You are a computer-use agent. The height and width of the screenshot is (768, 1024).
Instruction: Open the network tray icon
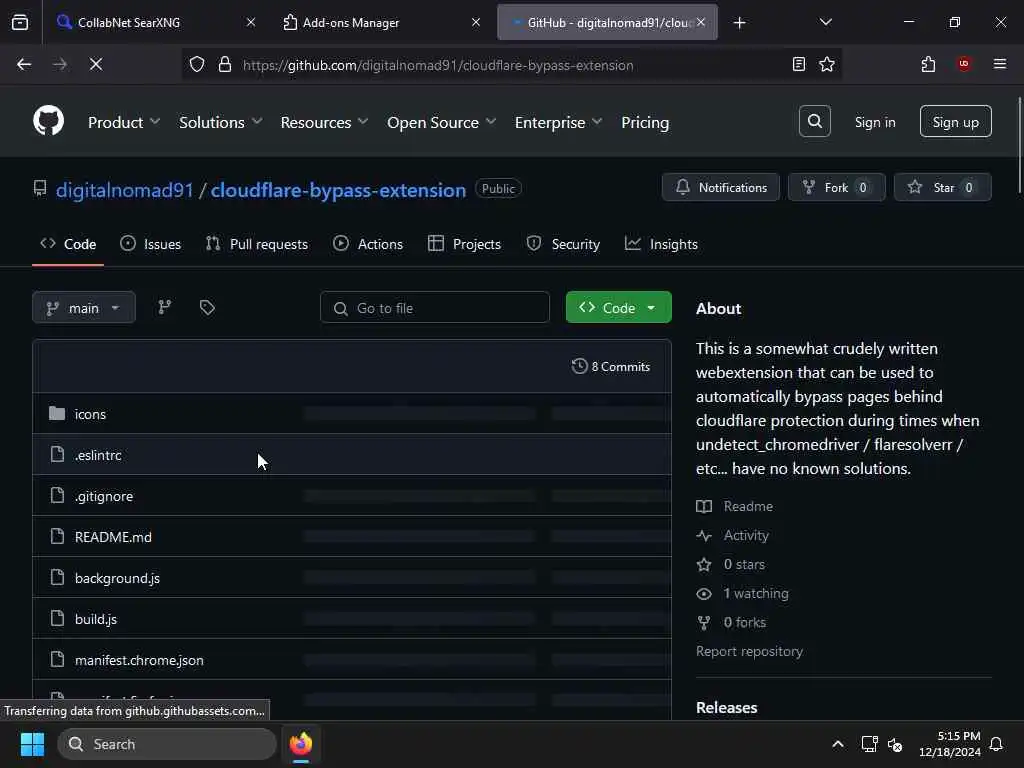tap(869, 744)
